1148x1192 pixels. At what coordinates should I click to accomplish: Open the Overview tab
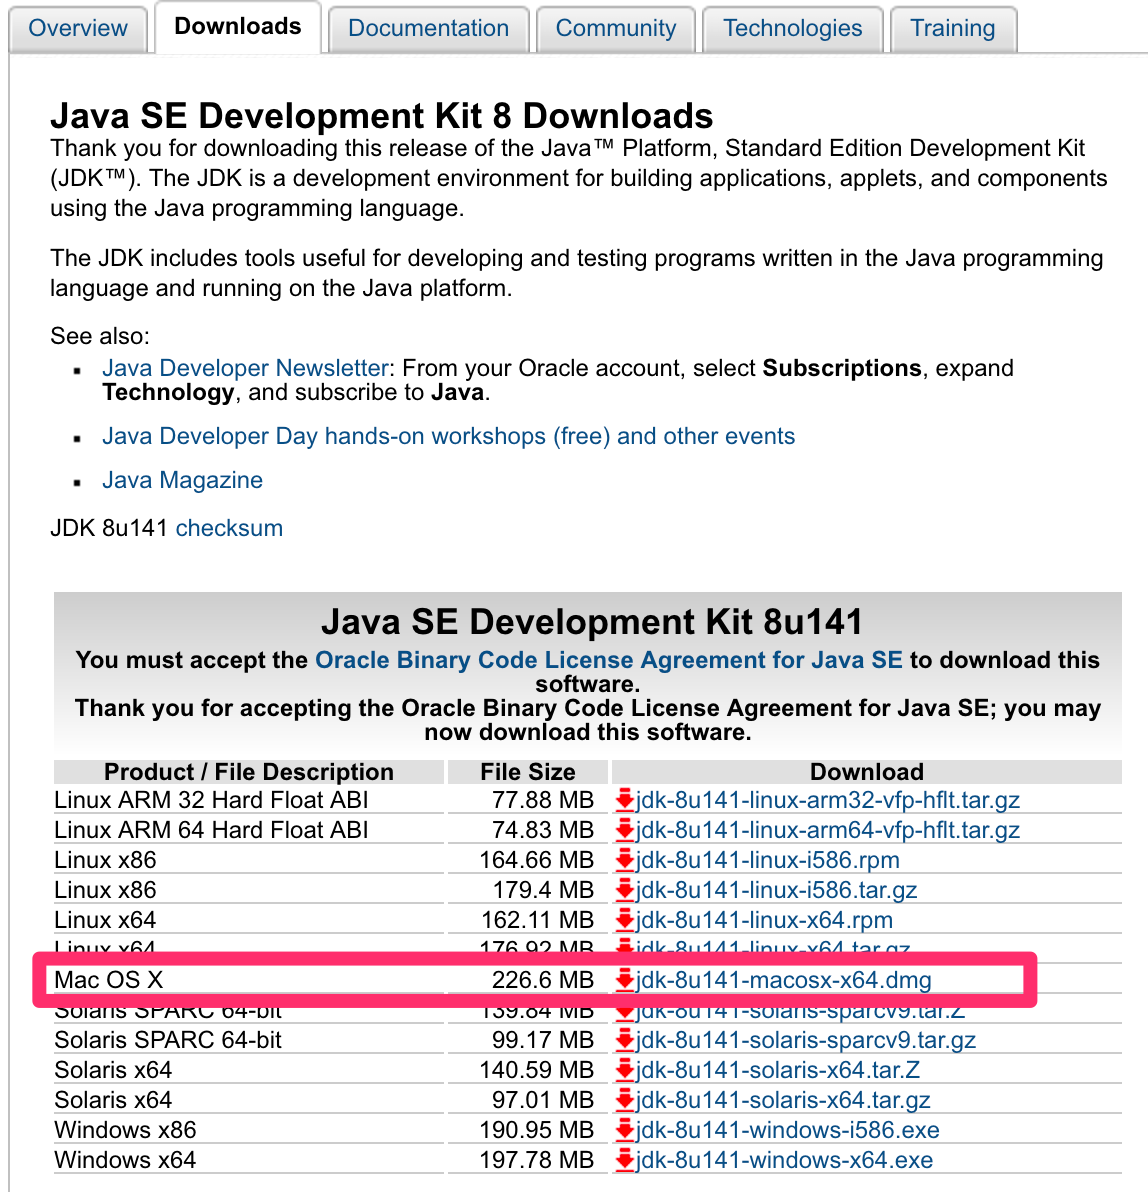coord(78,28)
